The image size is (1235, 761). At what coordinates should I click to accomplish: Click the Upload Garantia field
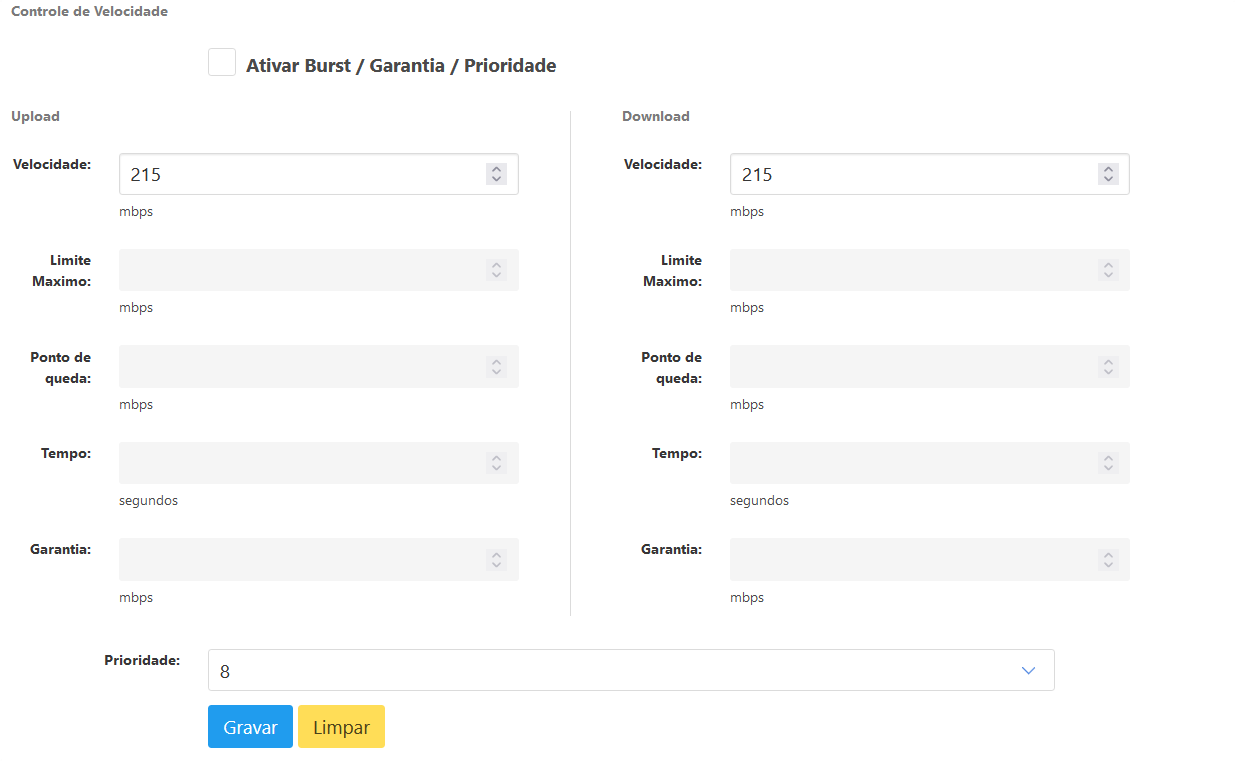(x=300, y=560)
